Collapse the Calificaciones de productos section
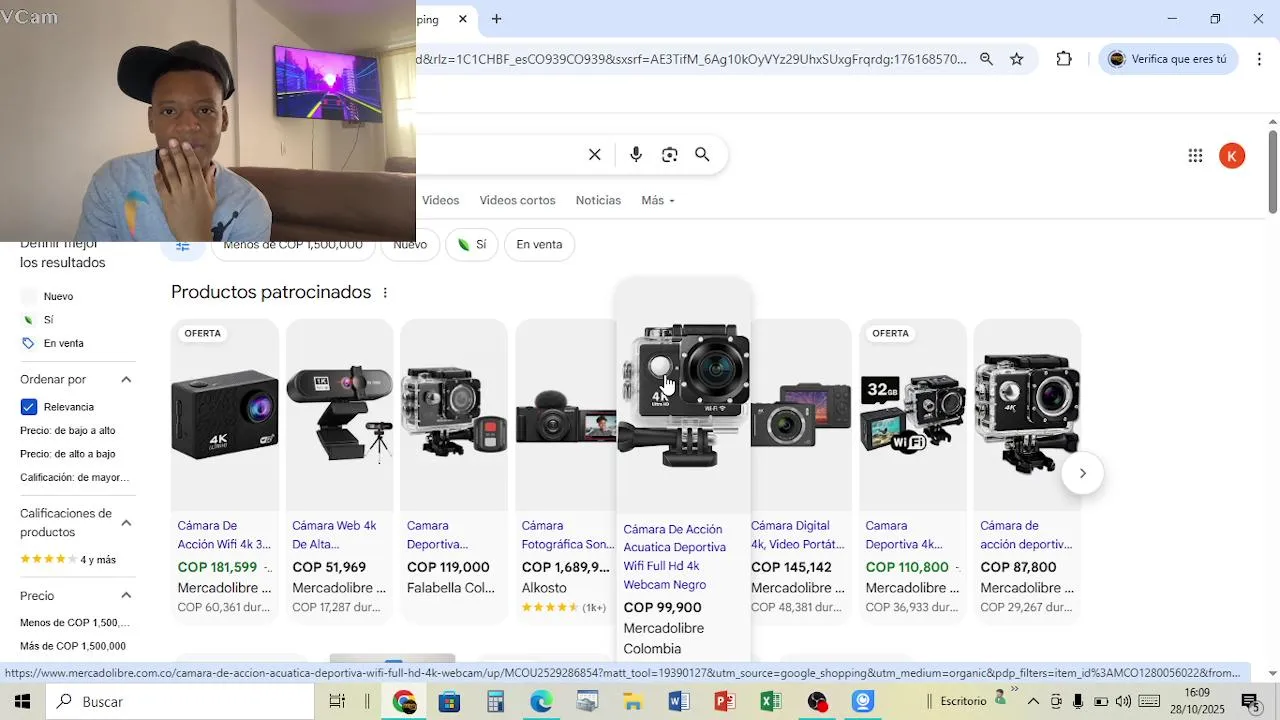1280x720 pixels. (x=126, y=522)
